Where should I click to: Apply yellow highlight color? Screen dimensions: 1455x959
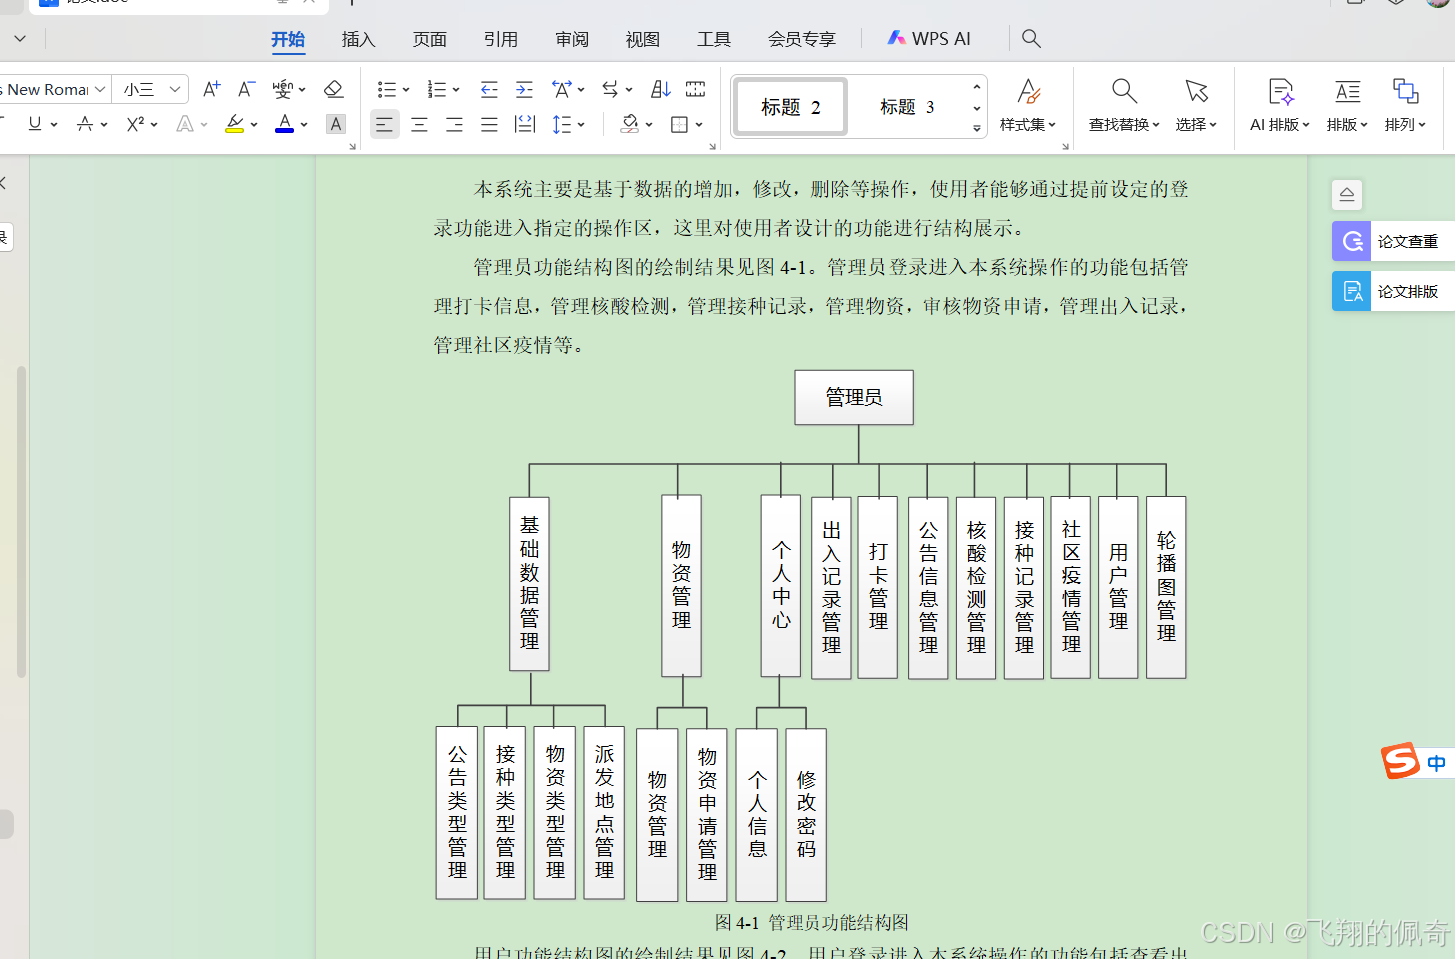coord(235,124)
